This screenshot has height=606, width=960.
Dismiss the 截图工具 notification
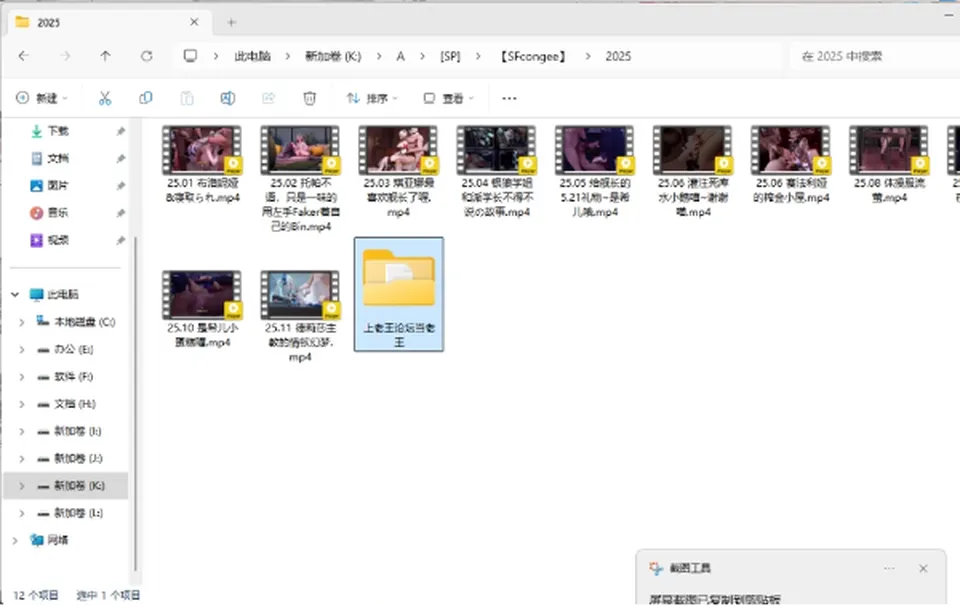click(x=923, y=568)
